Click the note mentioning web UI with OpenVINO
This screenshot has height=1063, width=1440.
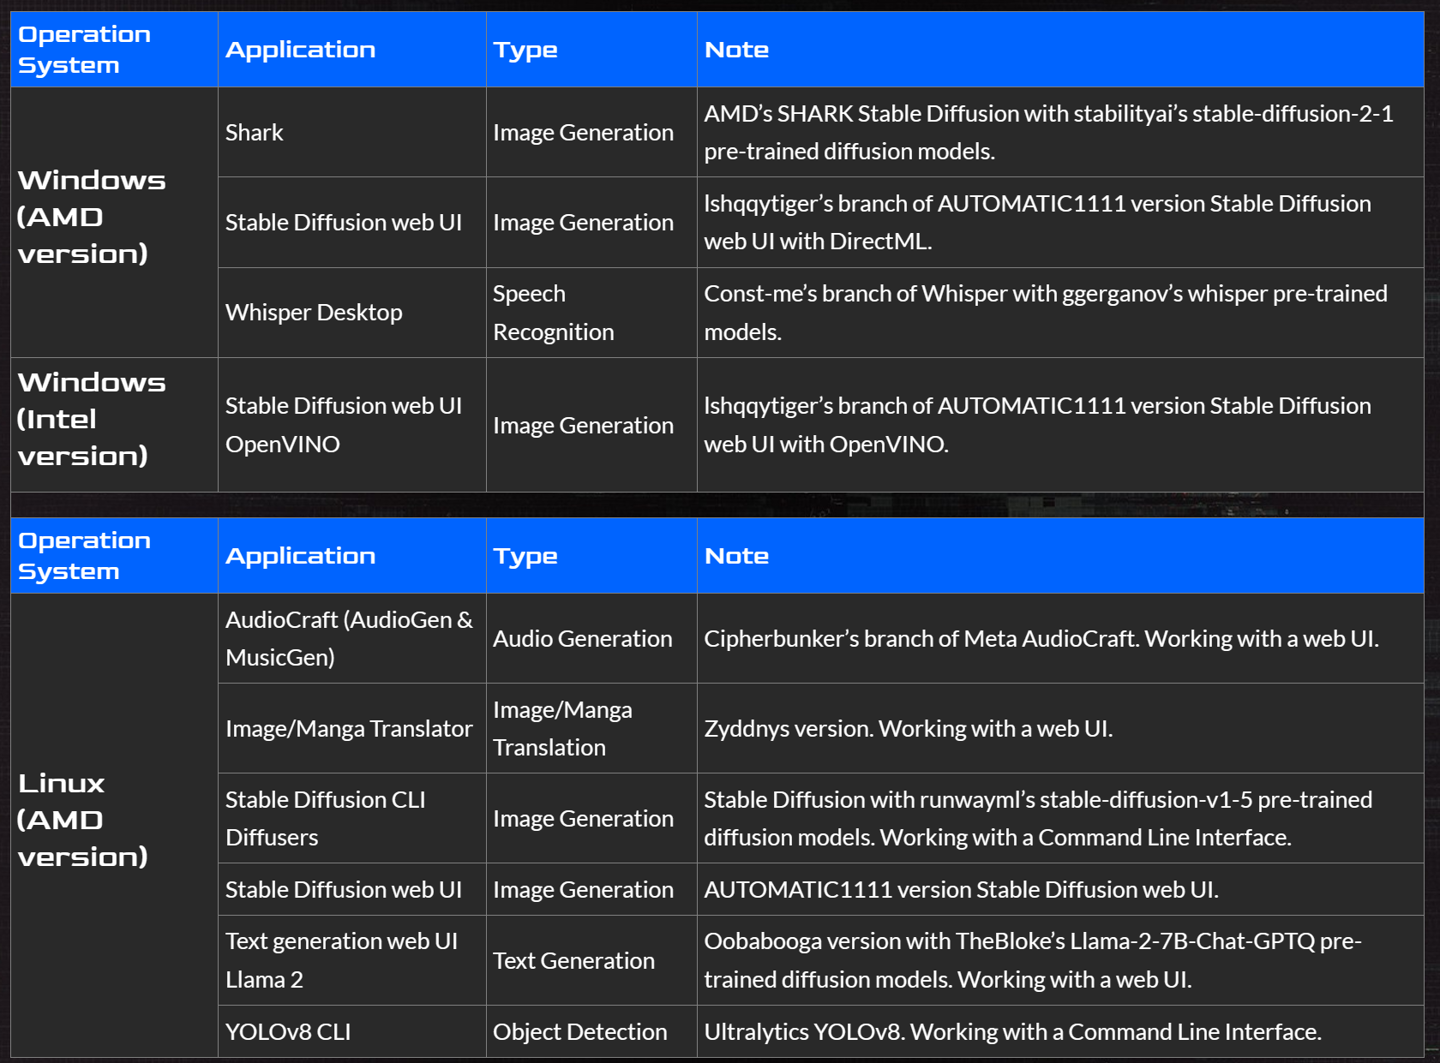(x=1060, y=424)
